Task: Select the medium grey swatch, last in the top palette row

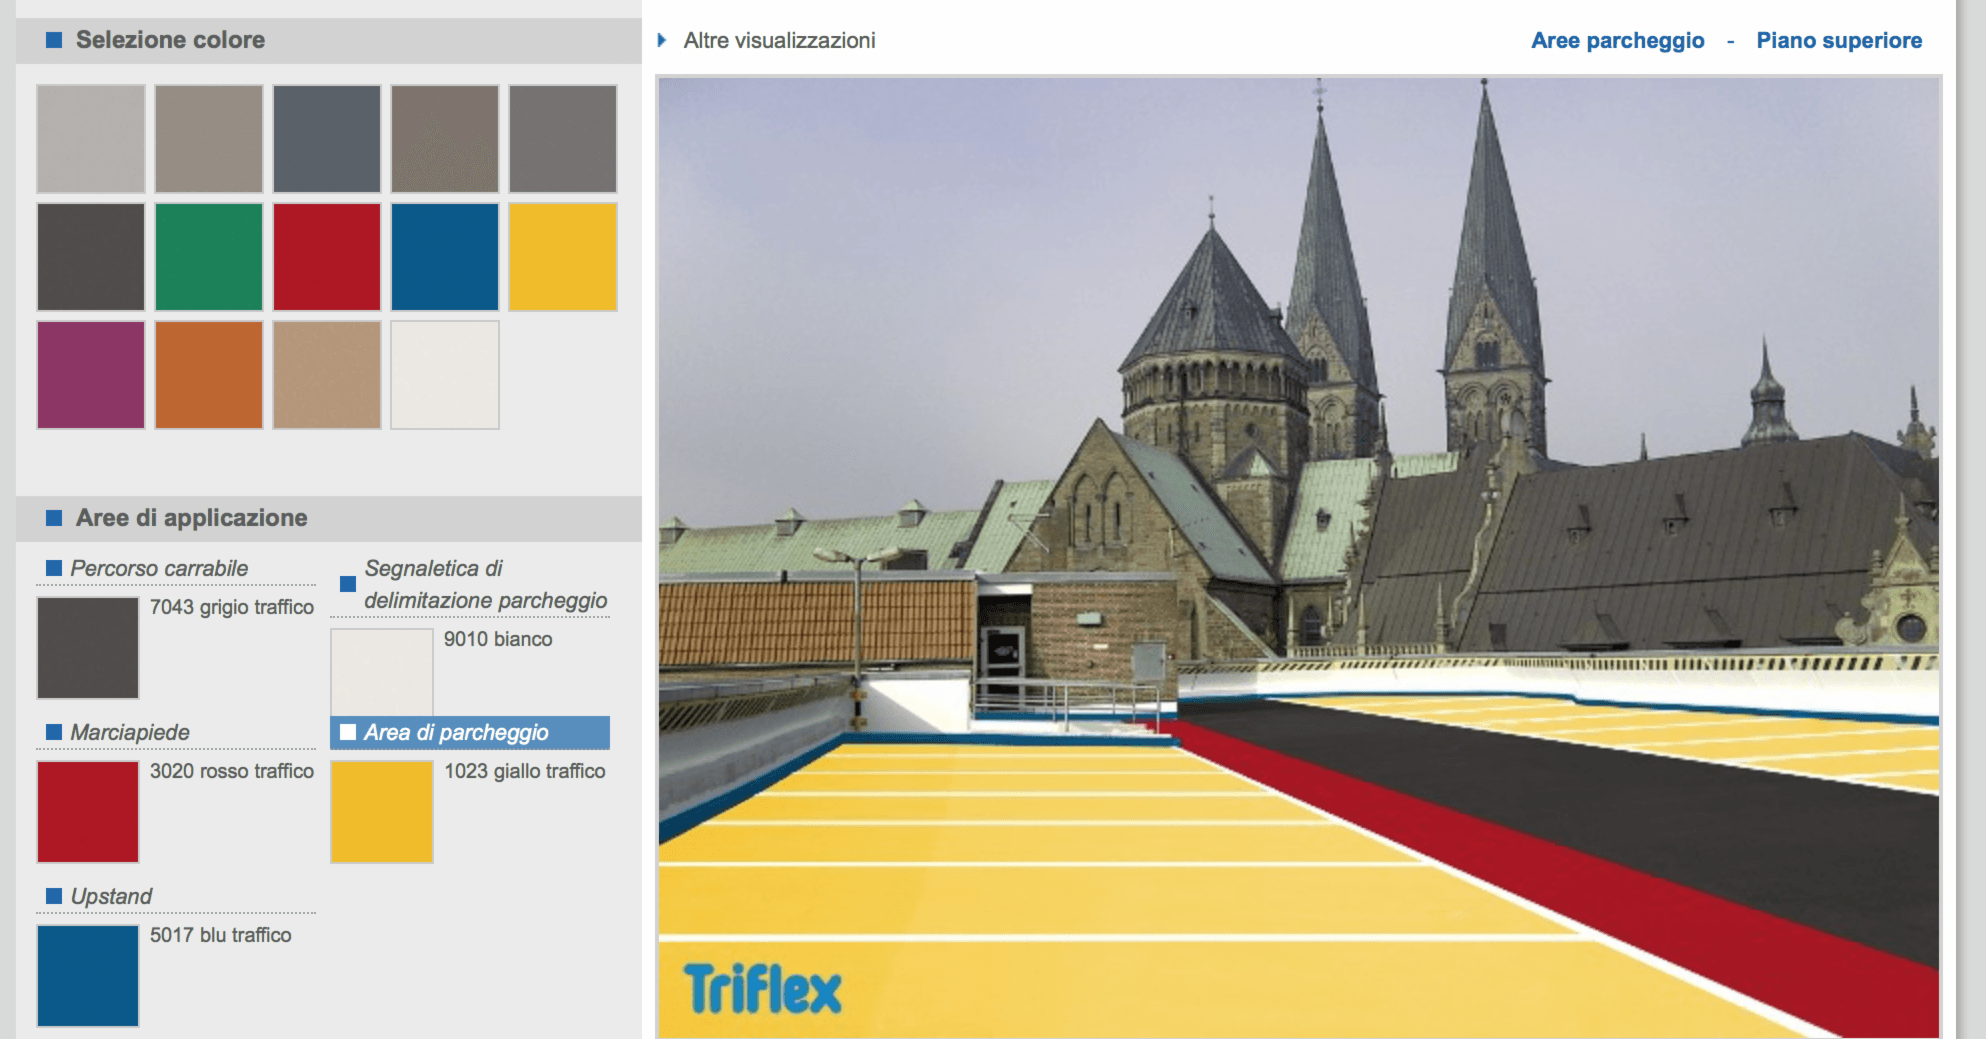Action: click(563, 139)
